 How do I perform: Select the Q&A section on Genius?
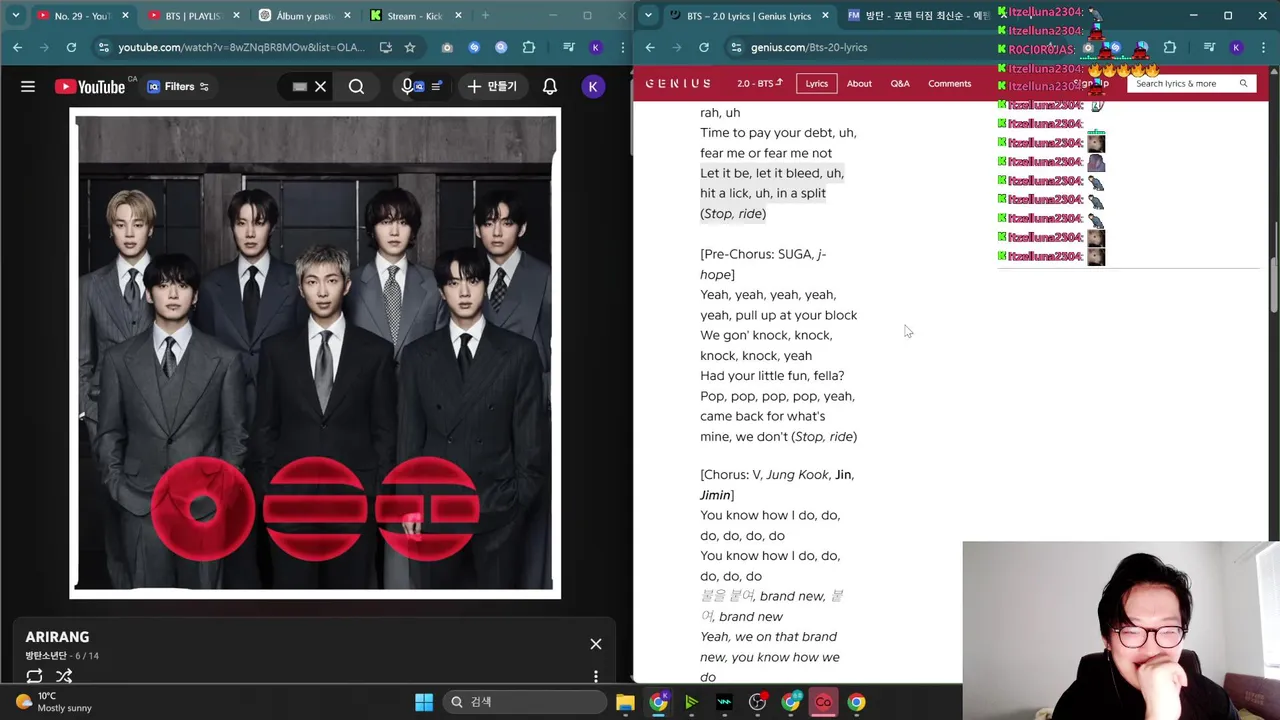[x=900, y=84]
